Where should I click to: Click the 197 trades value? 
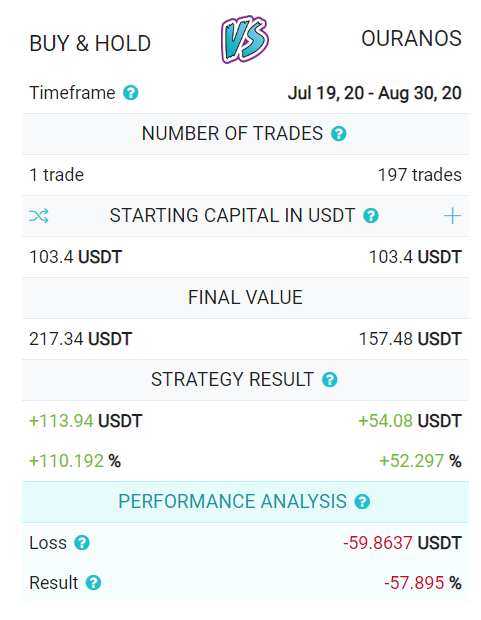click(x=420, y=175)
